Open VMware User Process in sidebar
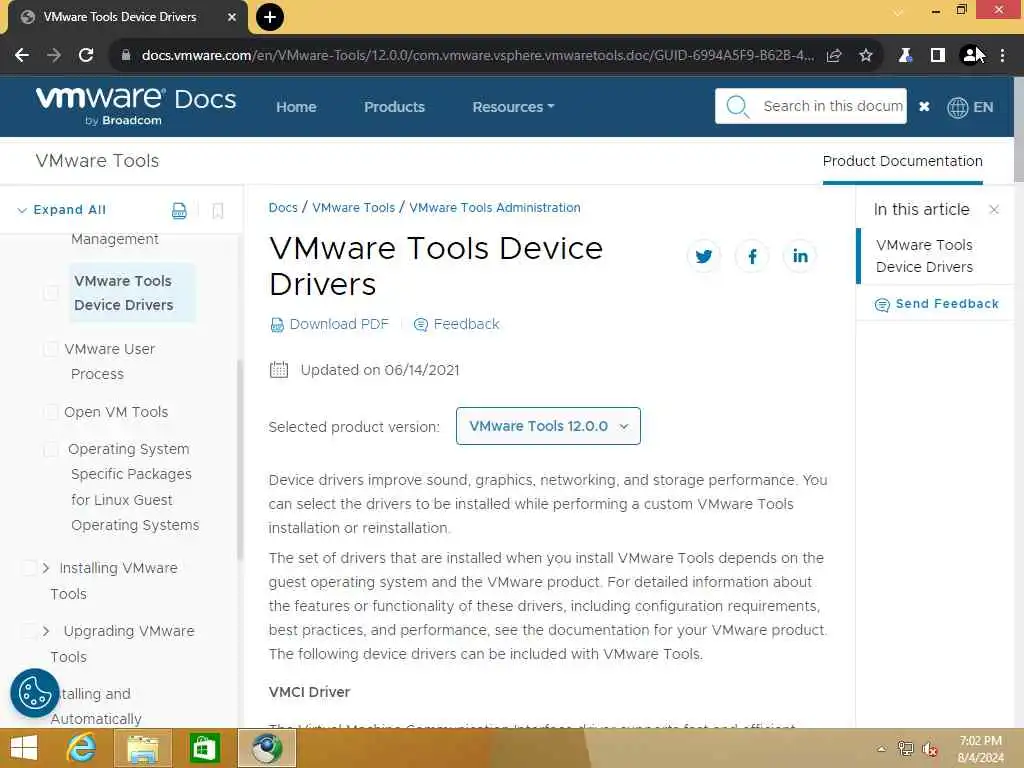The height and width of the screenshot is (768, 1024). [x=110, y=361]
